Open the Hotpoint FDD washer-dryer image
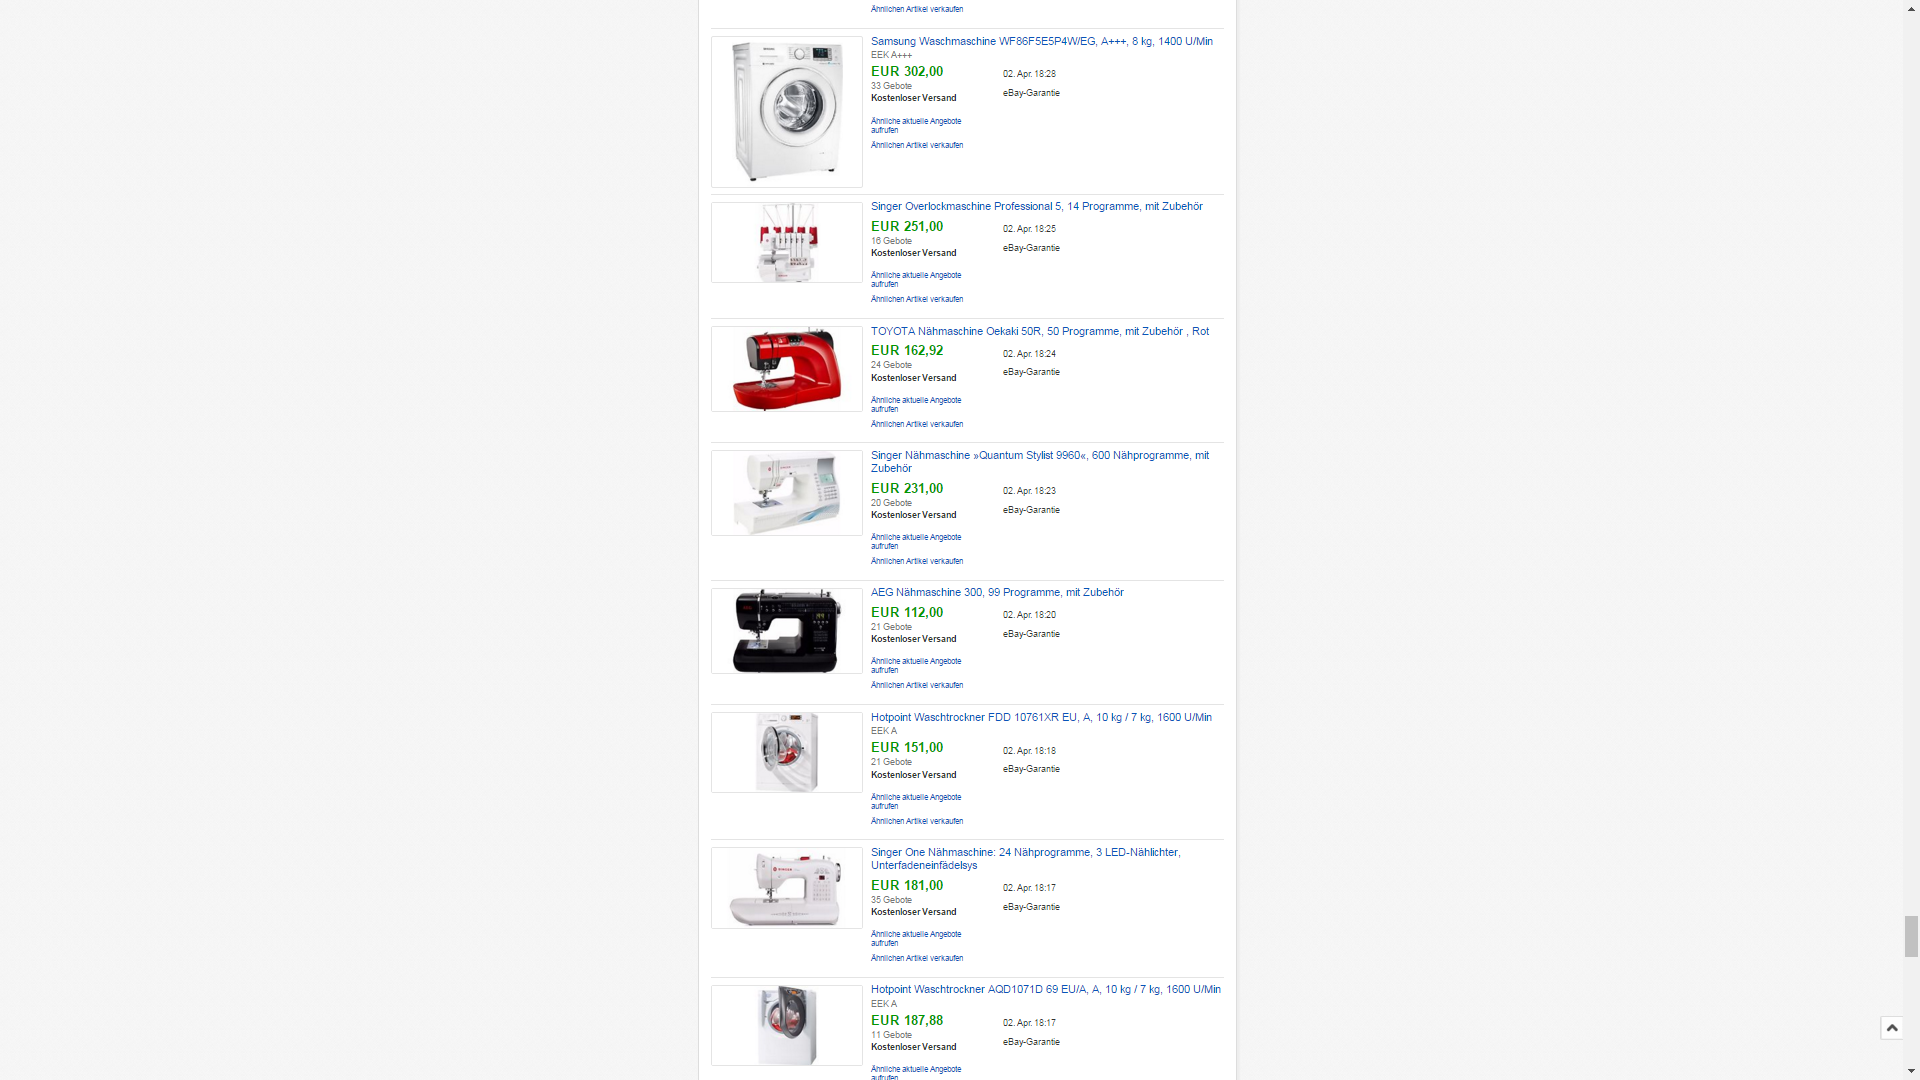The width and height of the screenshot is (1920, 1080). click(787, 753)
